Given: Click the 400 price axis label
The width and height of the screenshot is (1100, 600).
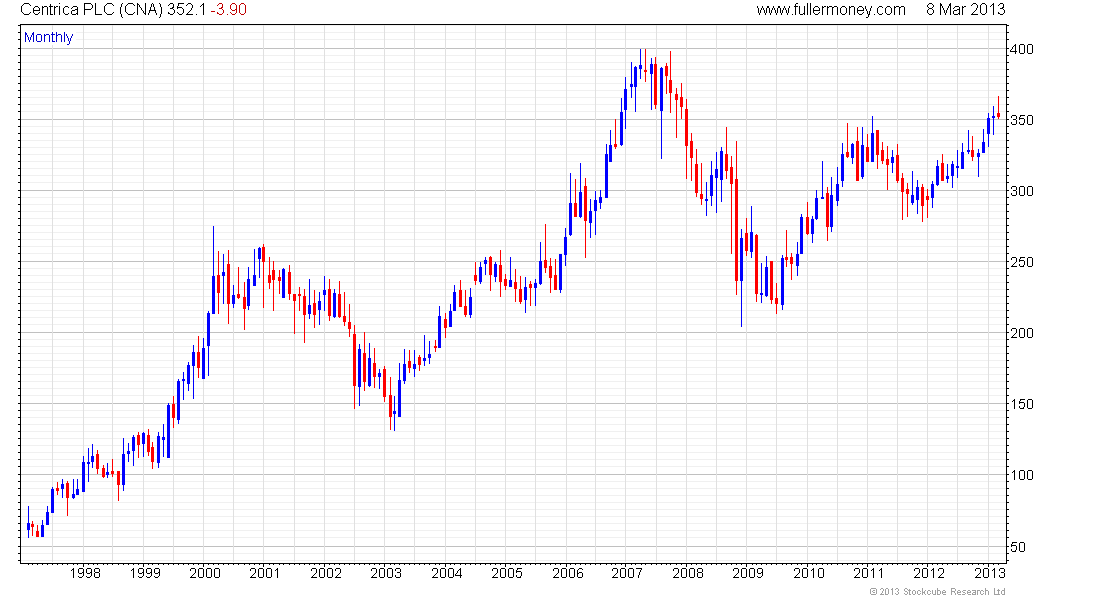Looking at the screenshot, I should point(1021,49).
